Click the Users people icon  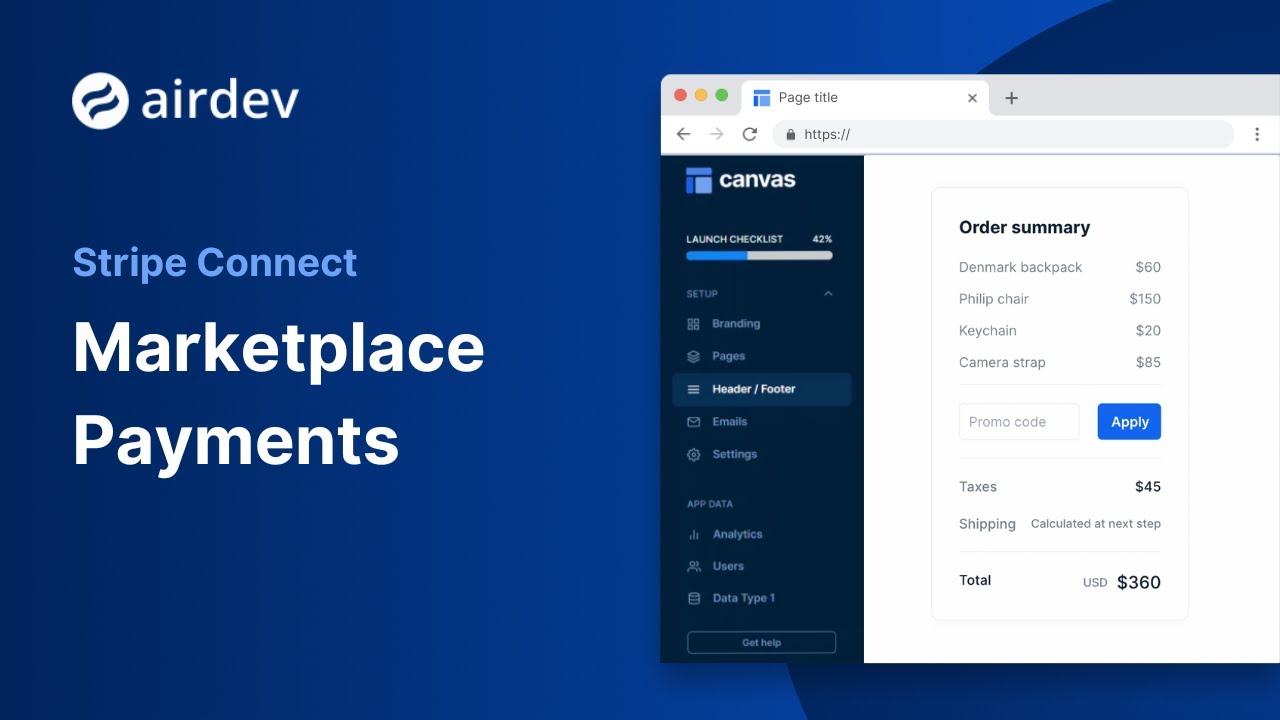pyautogui.click(x=694, y=567)
